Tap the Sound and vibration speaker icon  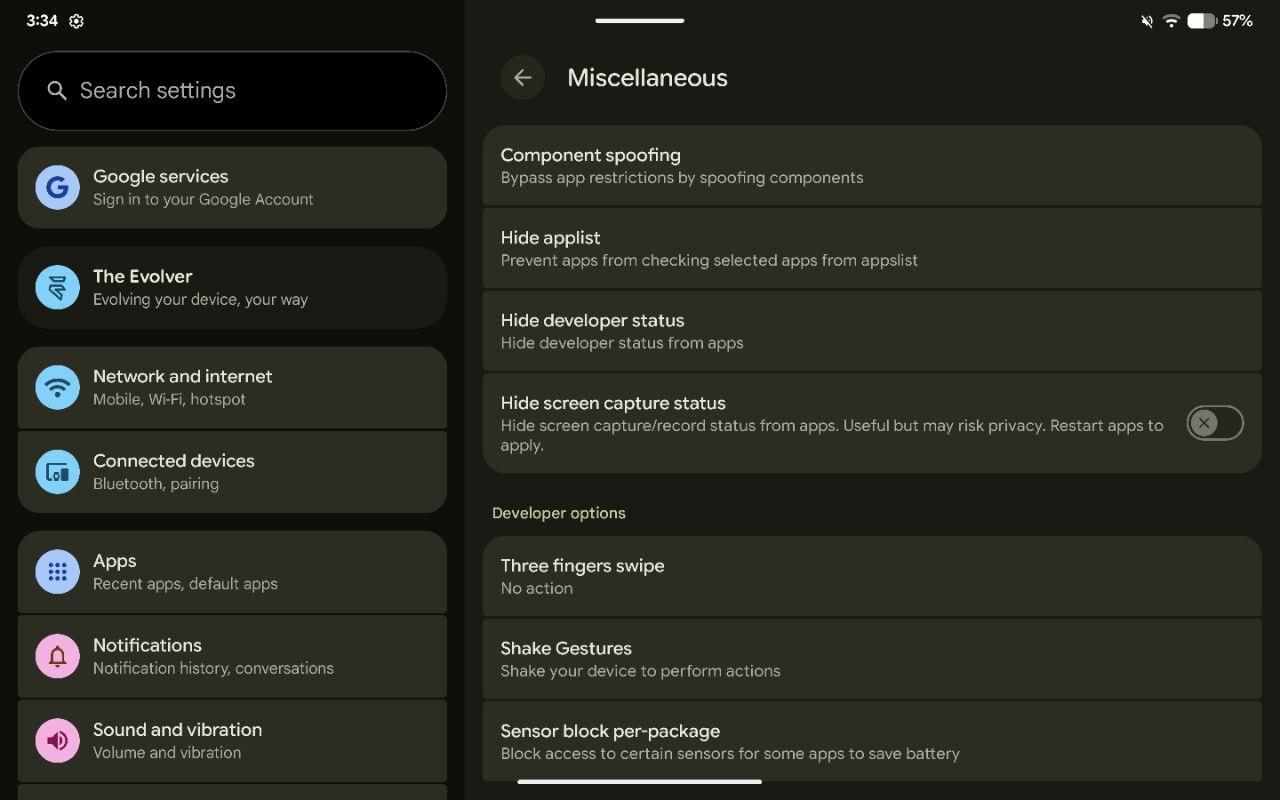pos(57,740)
